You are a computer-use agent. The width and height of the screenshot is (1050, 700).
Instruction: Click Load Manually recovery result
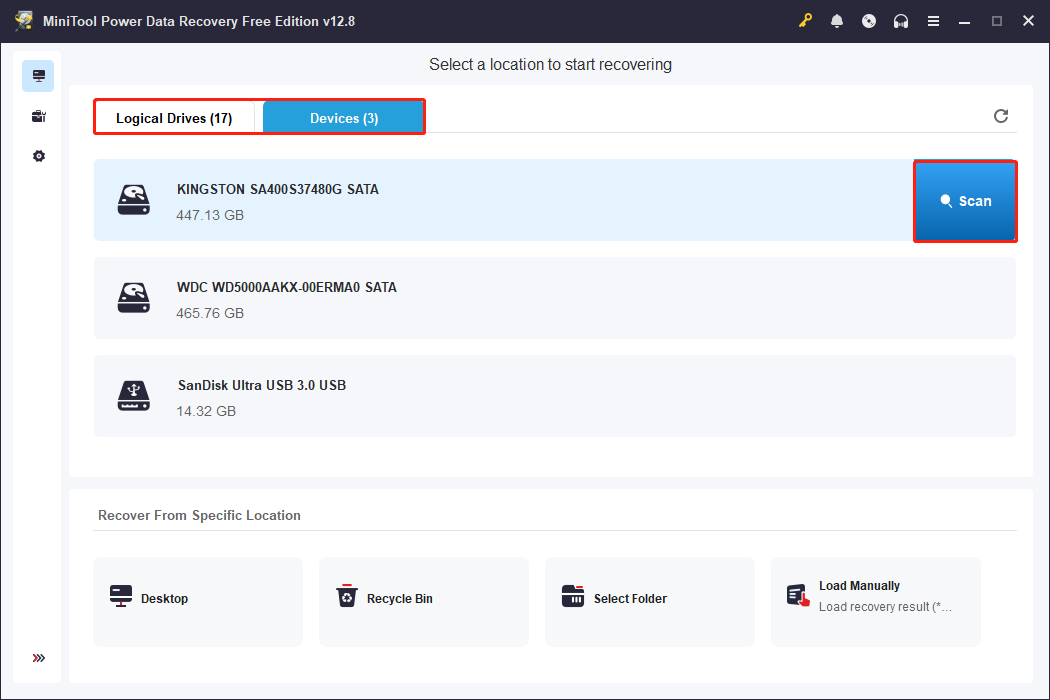875,599
